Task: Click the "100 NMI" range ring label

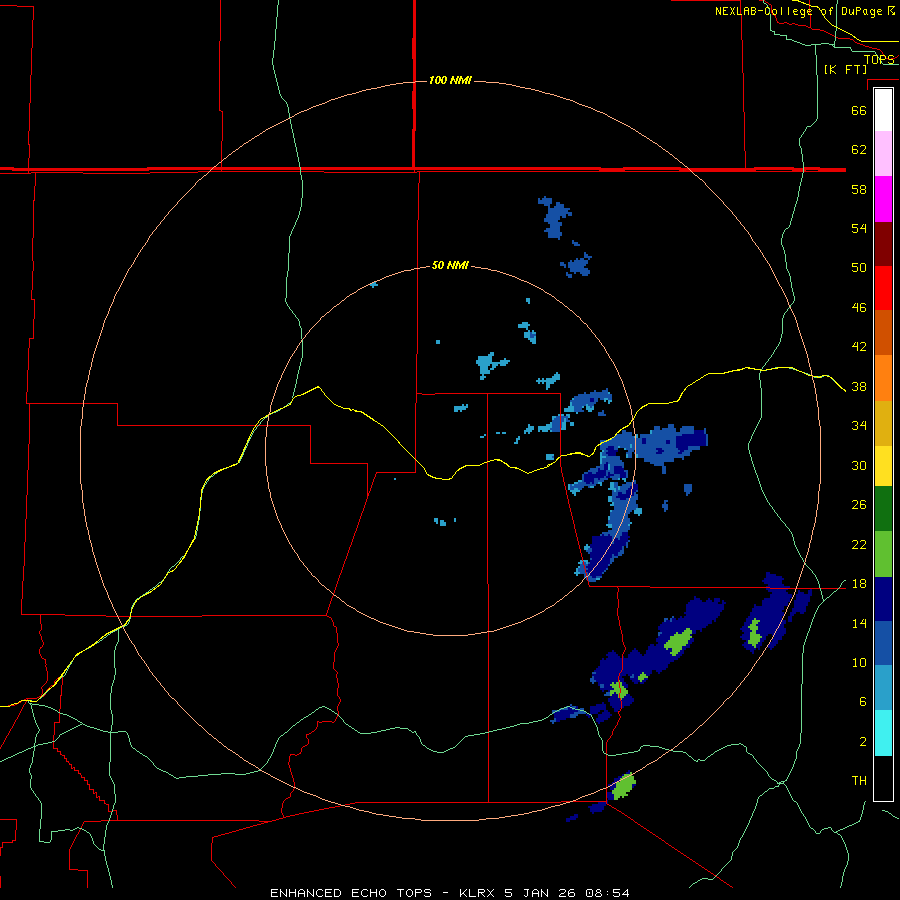Action: click(x=450, y=80)
